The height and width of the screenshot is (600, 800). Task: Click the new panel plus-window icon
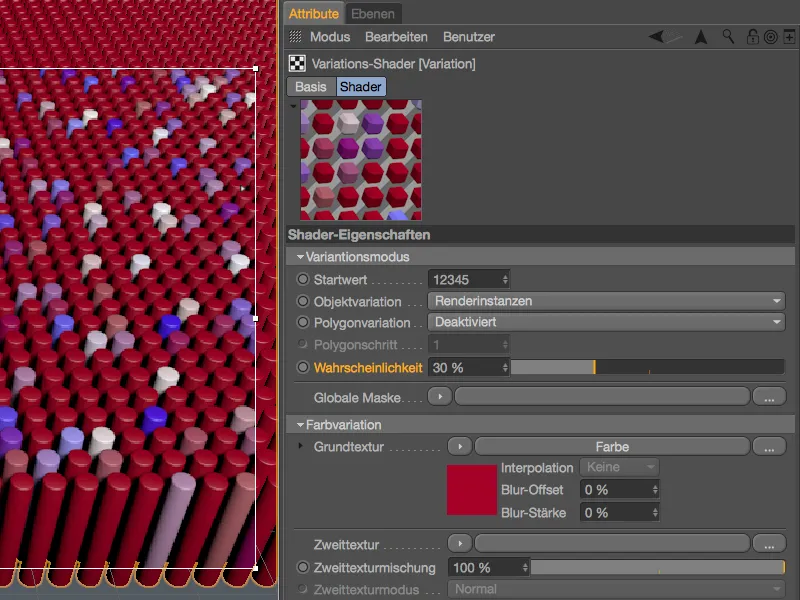pos(789,37)
